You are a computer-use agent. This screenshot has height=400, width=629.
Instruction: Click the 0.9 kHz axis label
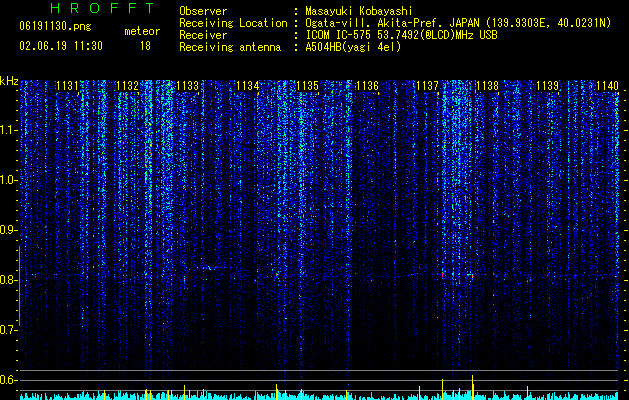tap(8, 230)
